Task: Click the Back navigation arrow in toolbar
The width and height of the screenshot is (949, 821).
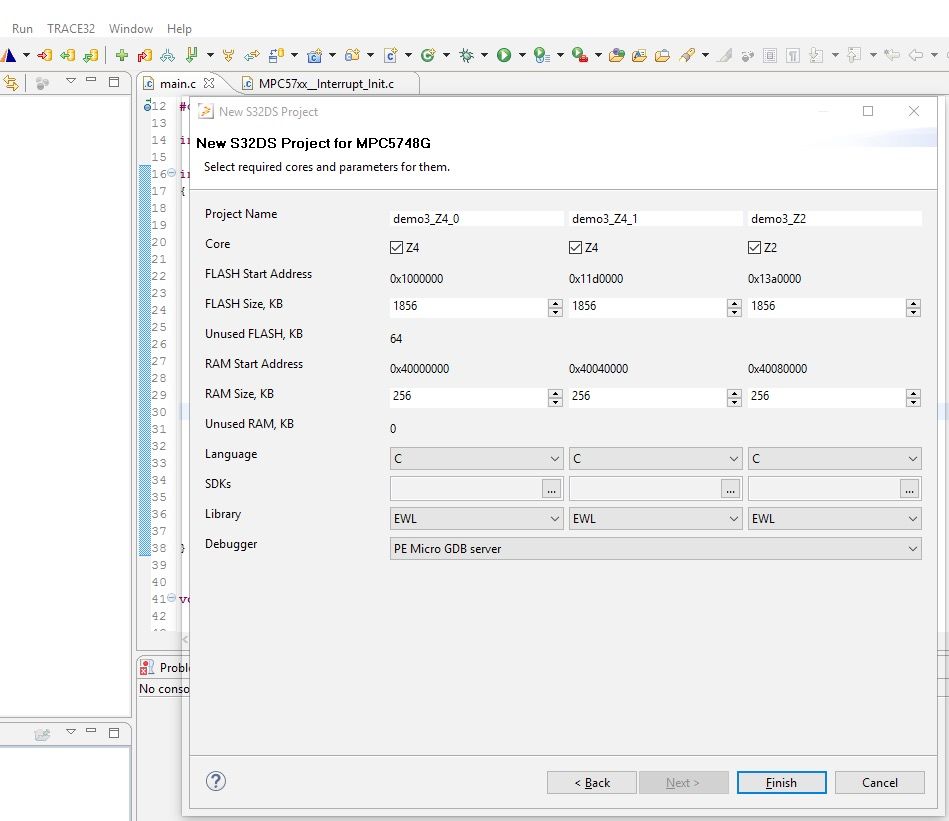Action: 916,56
